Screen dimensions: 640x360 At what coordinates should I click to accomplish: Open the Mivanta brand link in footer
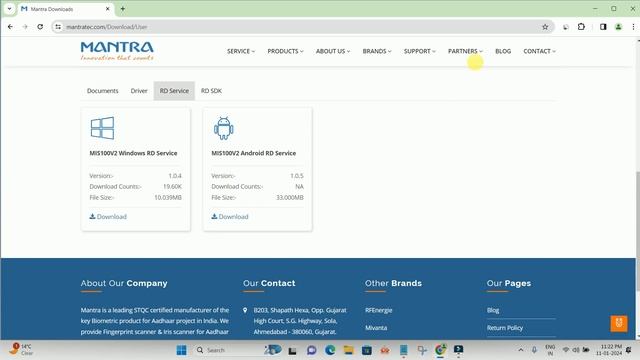point(376,328)
